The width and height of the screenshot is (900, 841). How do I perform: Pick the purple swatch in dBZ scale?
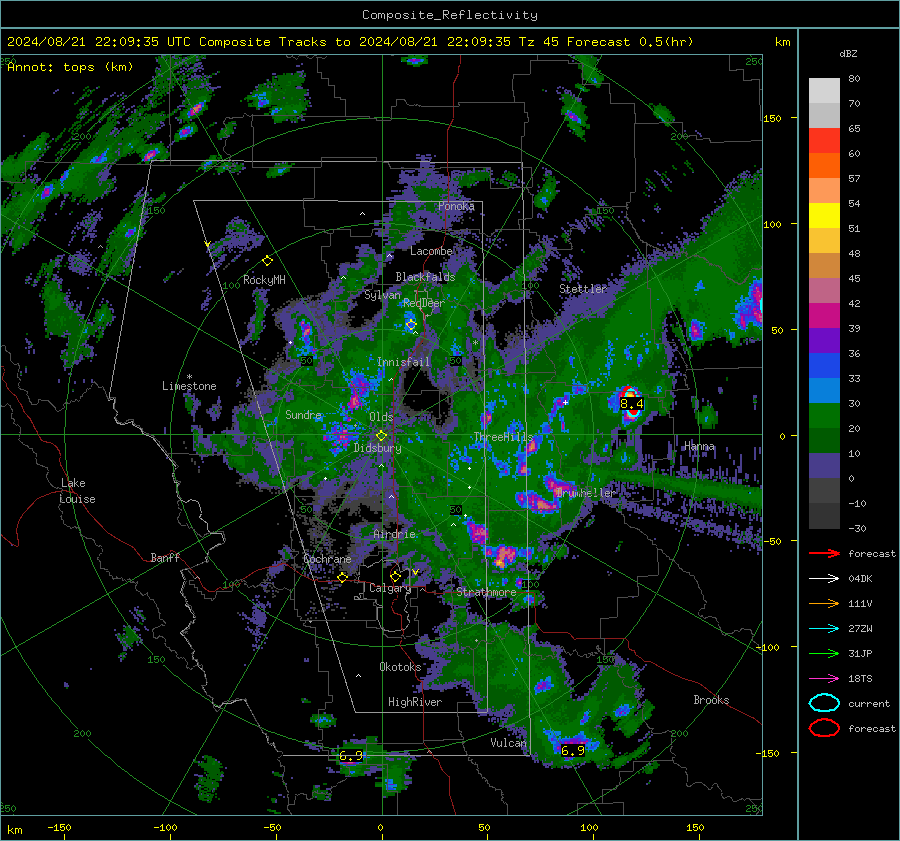point(824,340)
